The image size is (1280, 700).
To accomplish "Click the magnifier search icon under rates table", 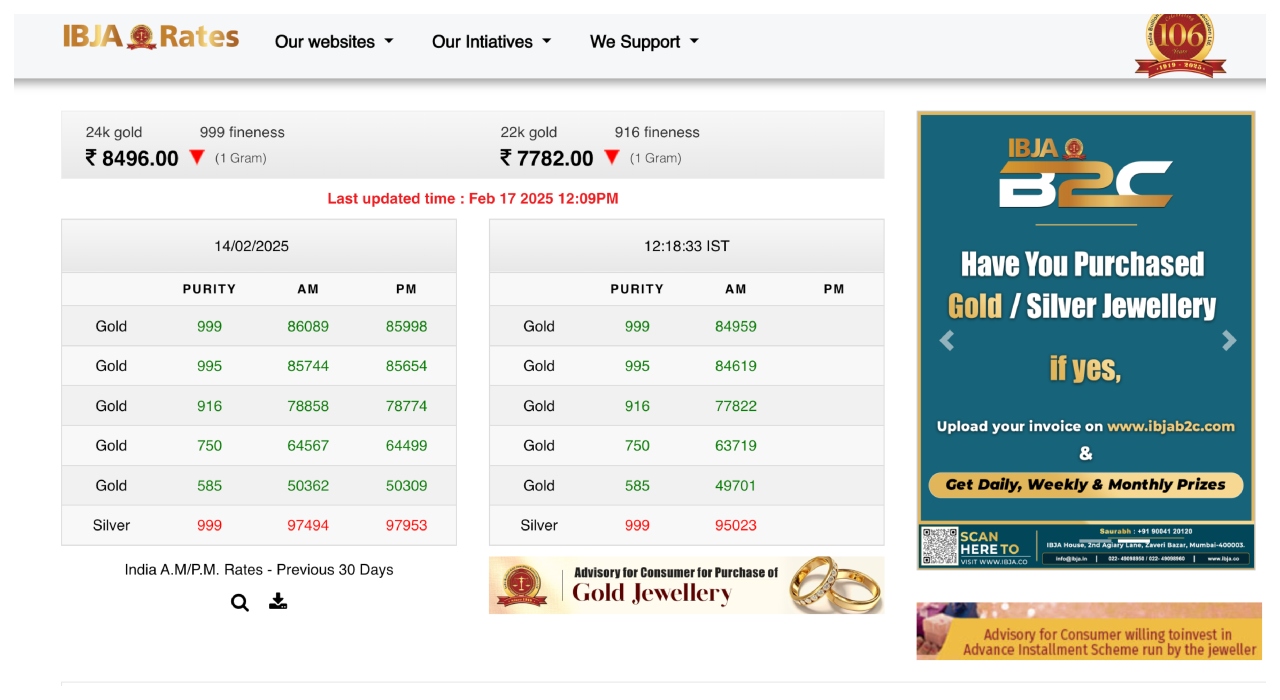I will click(x=240, y=602).
